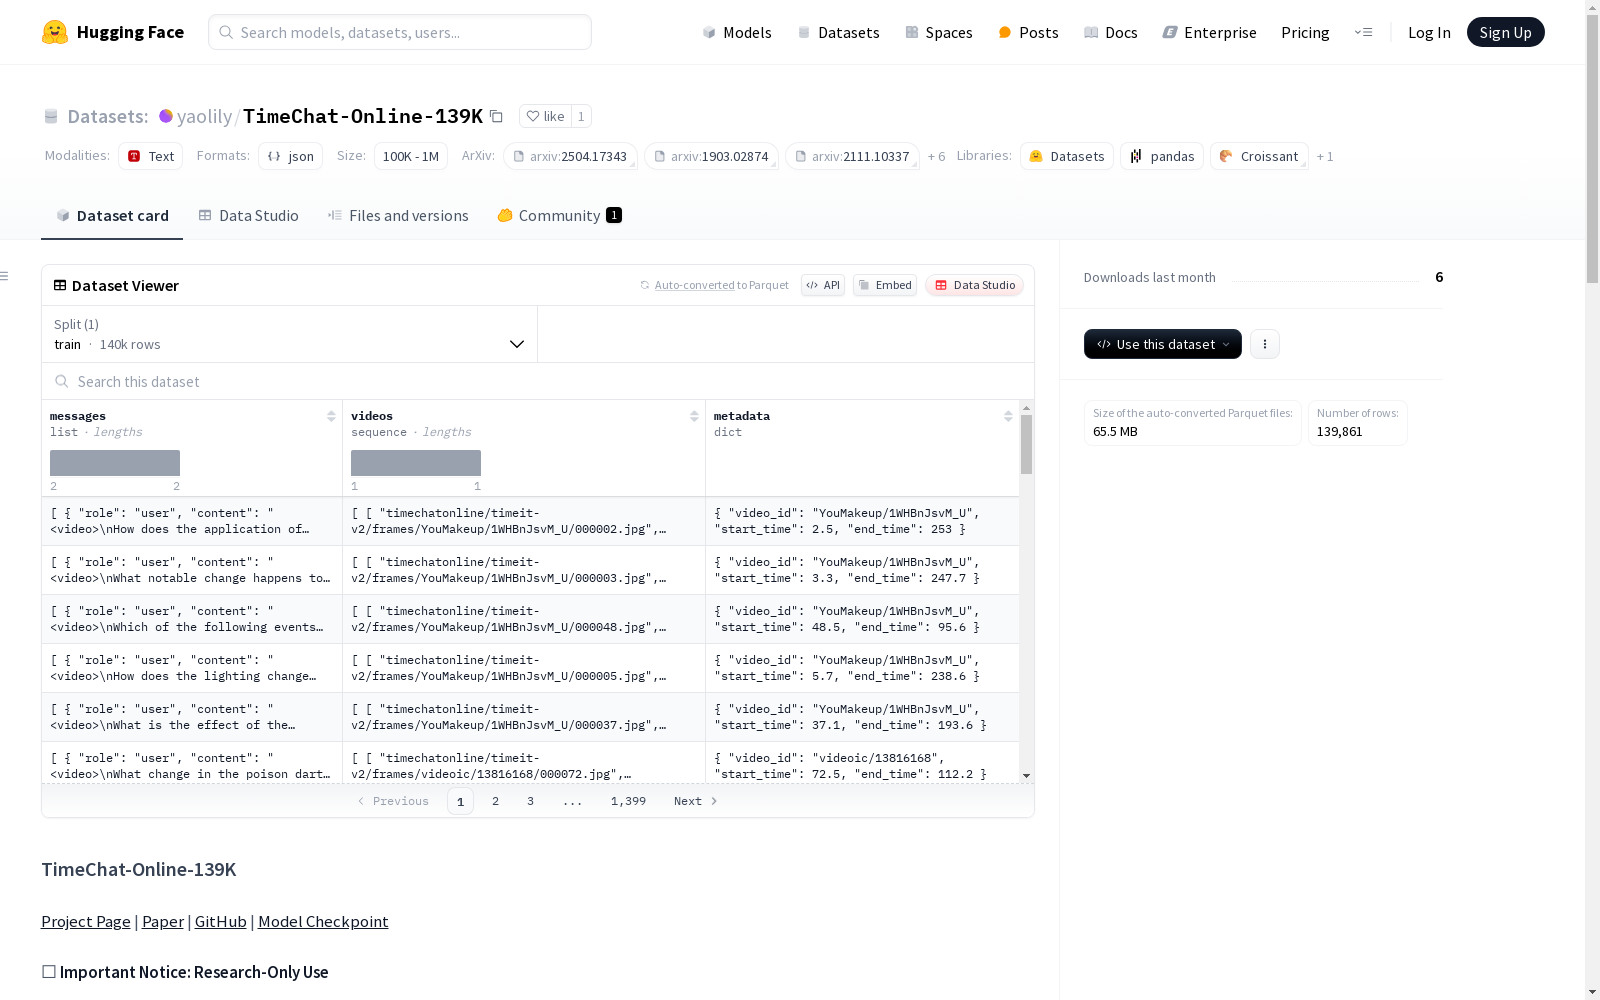
Task: Open more options three-dot button
Action: pos(1264,344)
